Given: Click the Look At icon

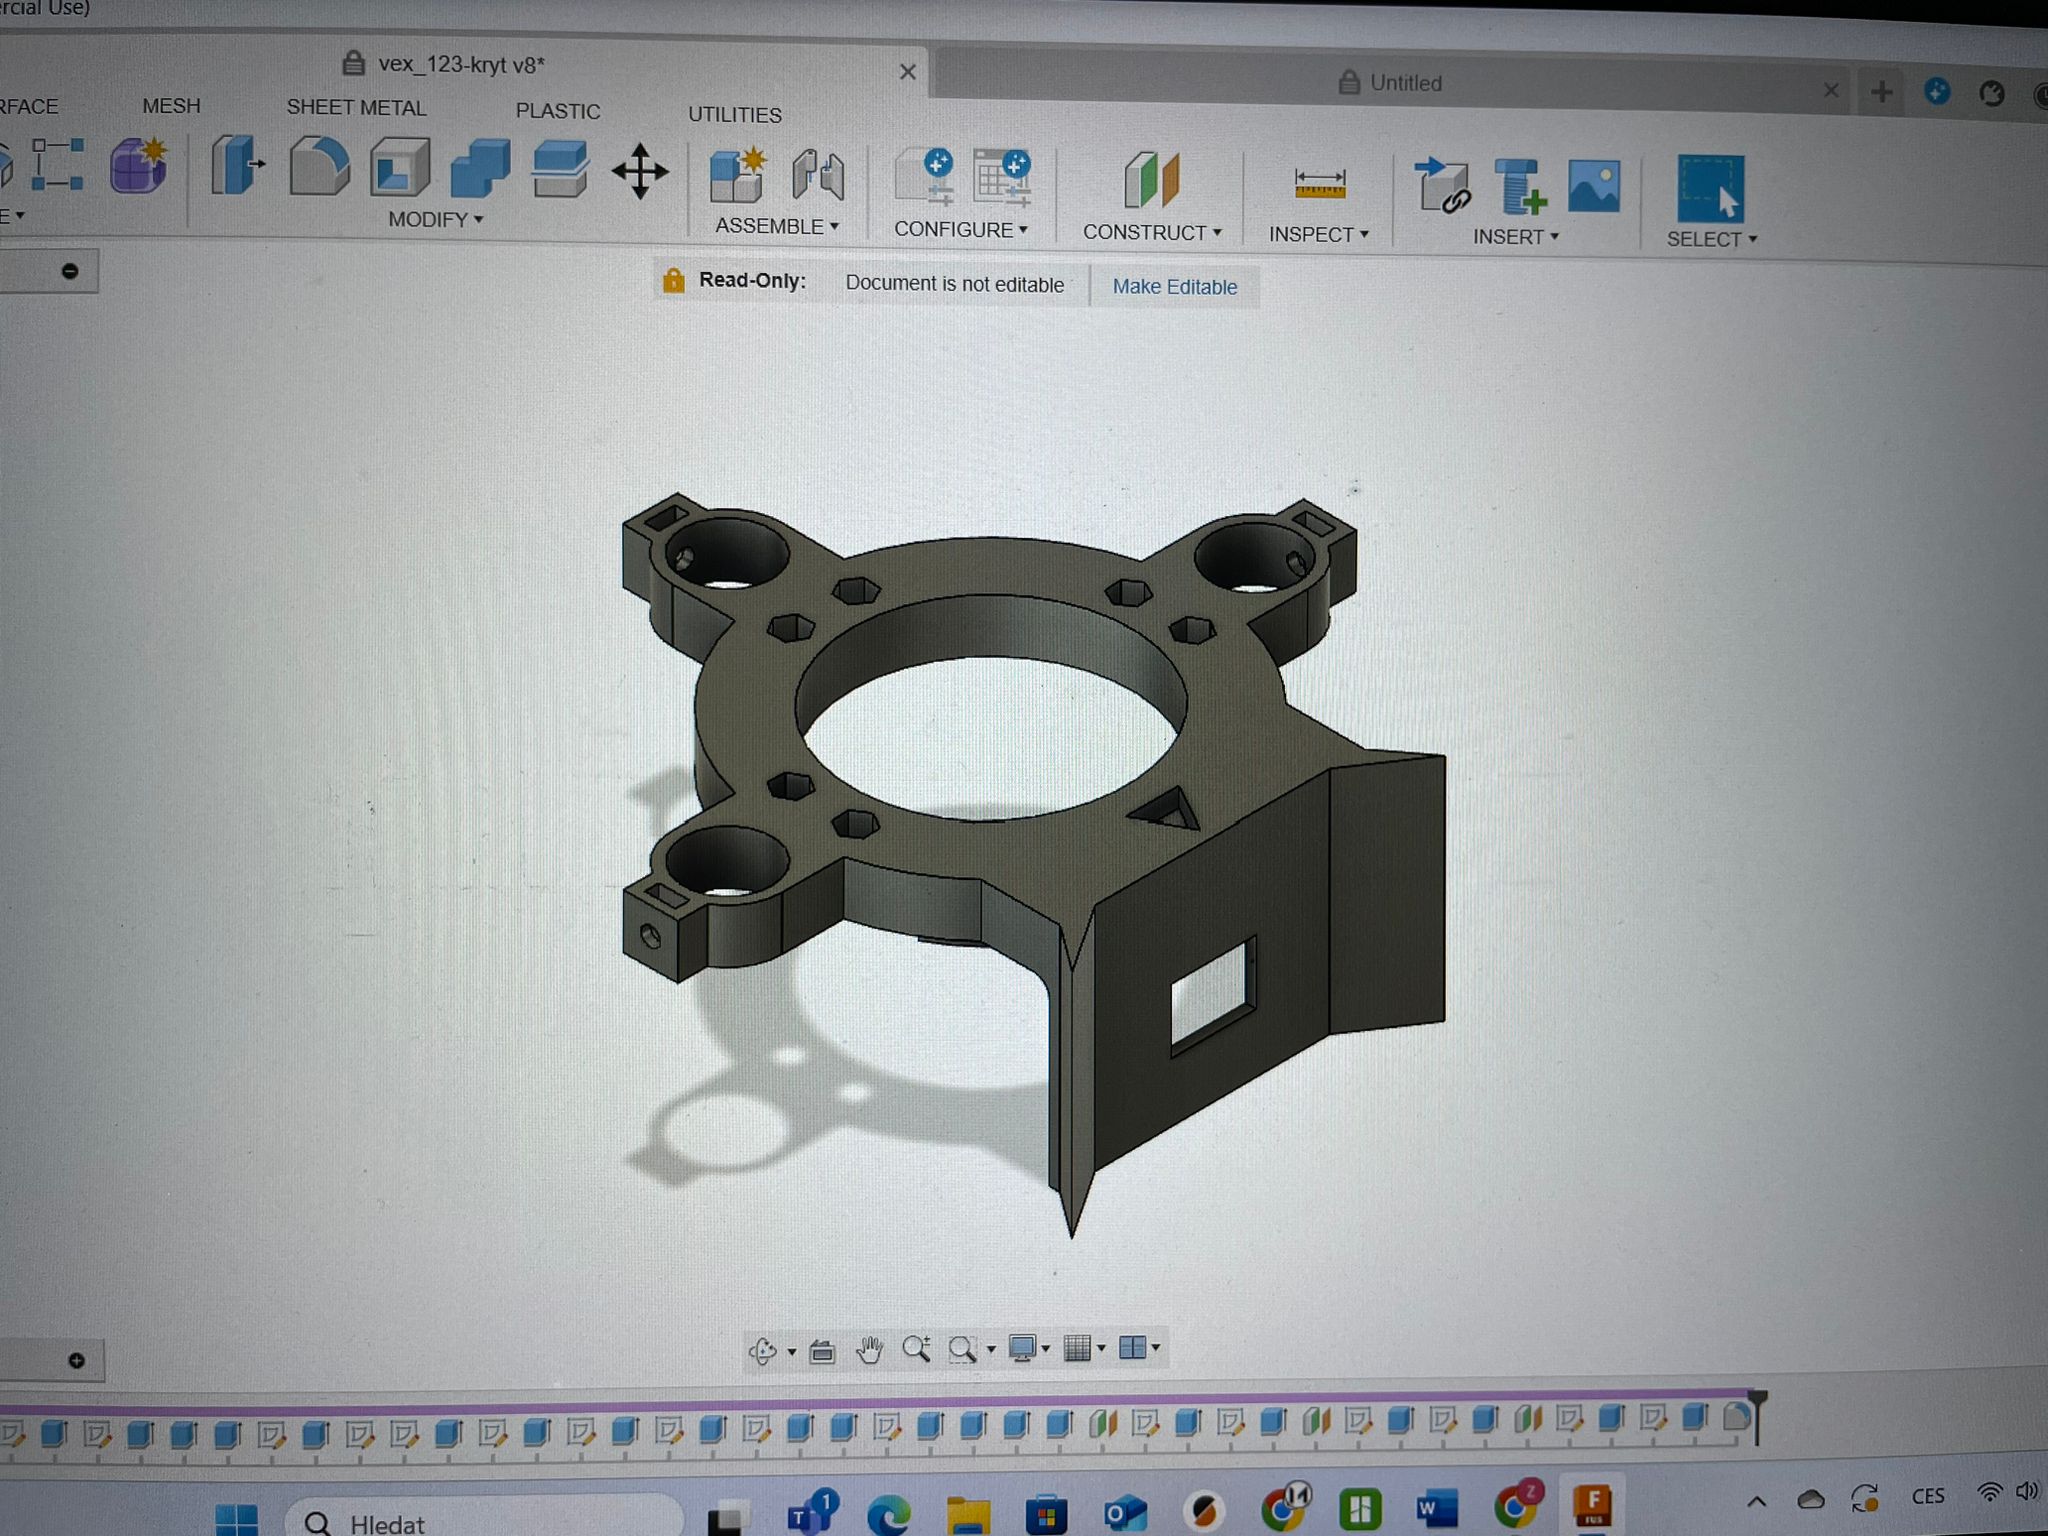Looking at the screenshot, I should point(822,1351).
